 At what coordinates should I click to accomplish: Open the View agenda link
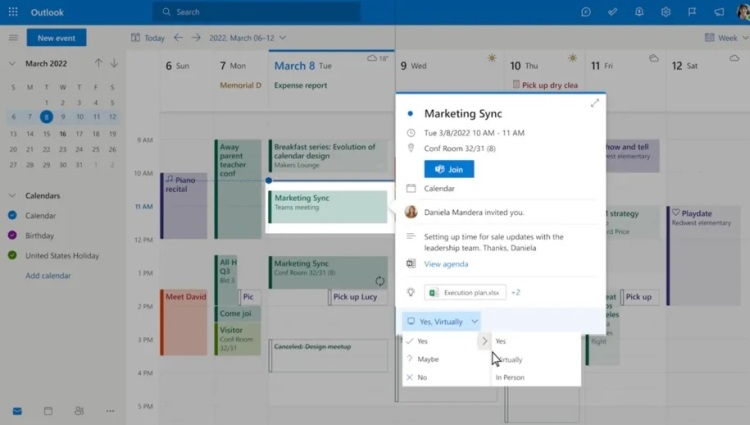click(x=446, y=264)
